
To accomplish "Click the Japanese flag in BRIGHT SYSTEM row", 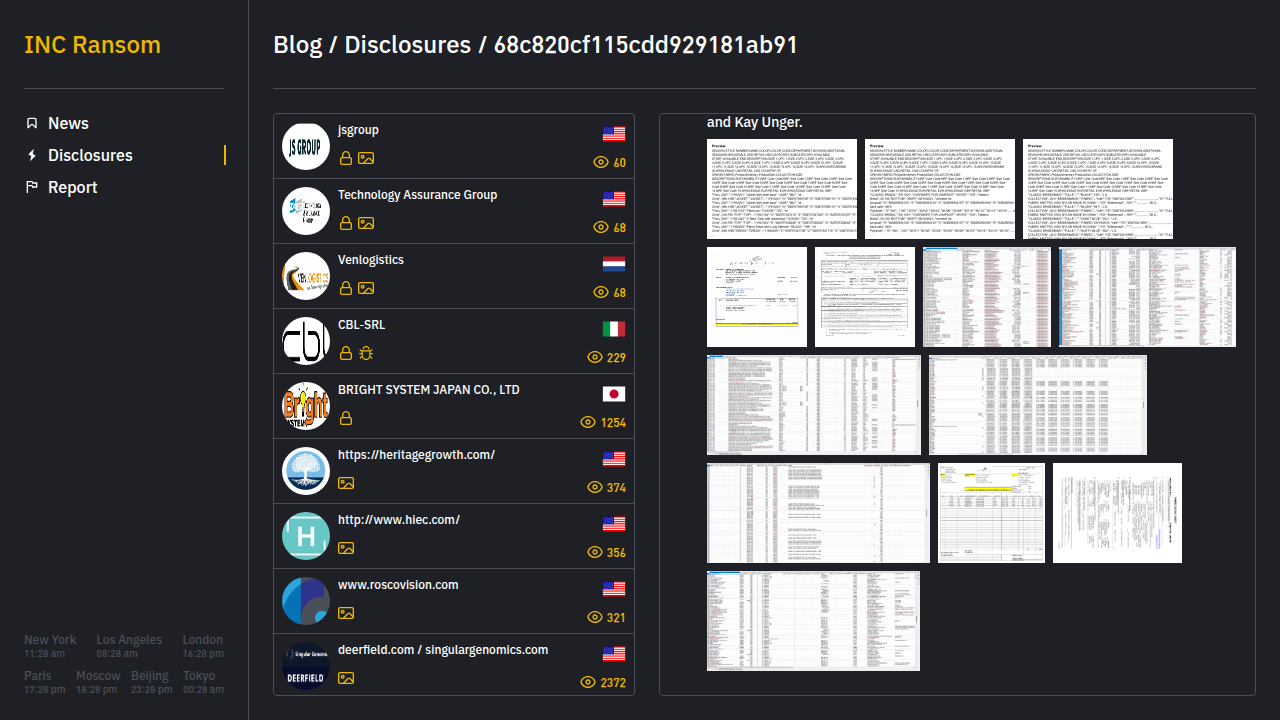I will (x=614, y=394).
